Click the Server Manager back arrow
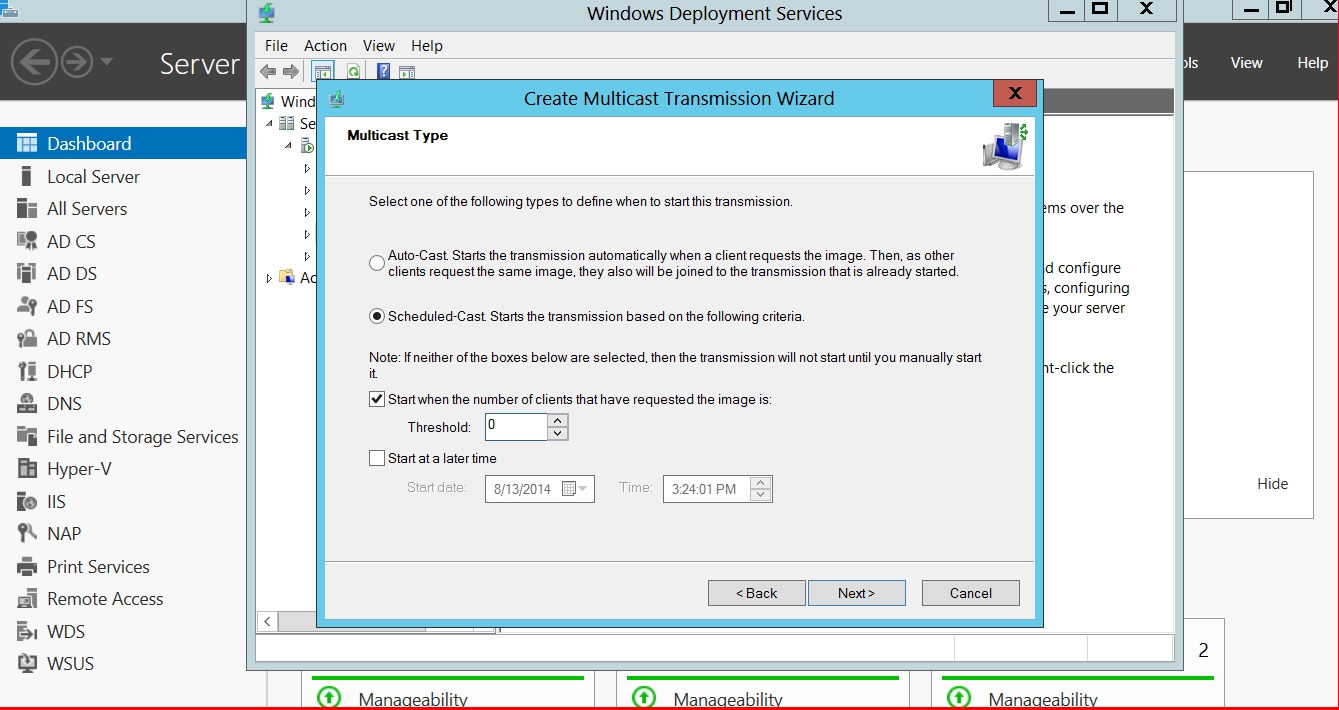1339x710 pixels. (x=34, y=63)
